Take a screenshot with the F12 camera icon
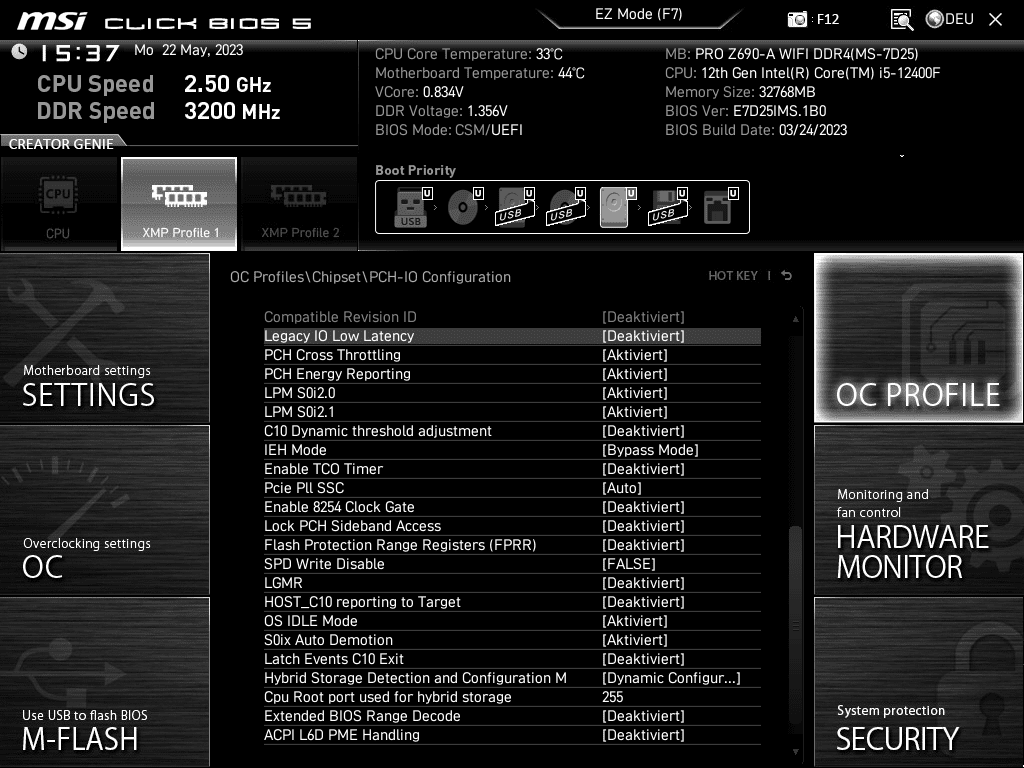1024x768 pixels. [x=797, y=19]
